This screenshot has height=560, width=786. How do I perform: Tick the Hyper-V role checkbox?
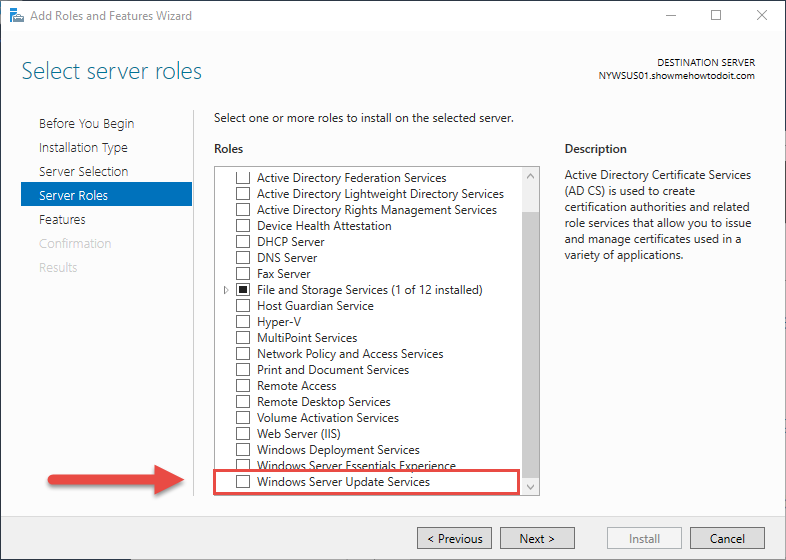(x=243, y=322)
